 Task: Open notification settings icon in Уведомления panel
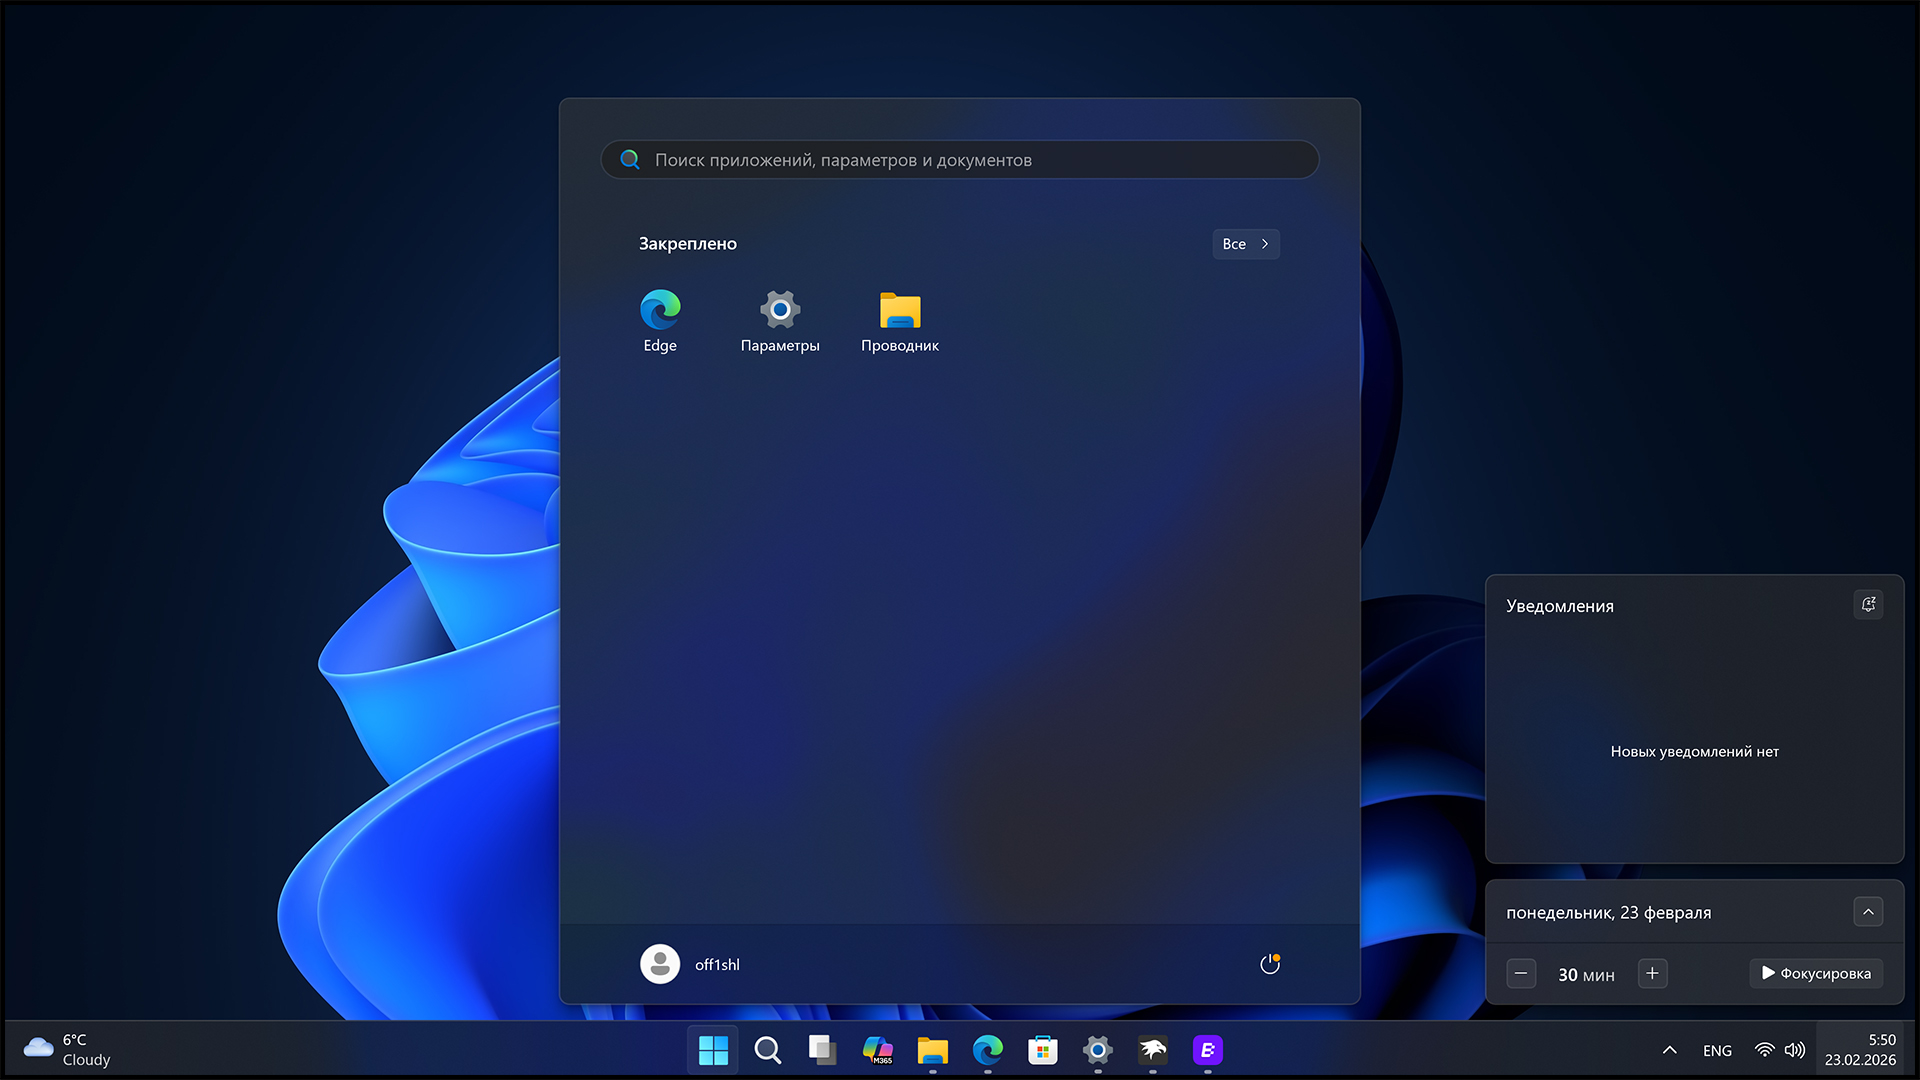[1868, 605]
